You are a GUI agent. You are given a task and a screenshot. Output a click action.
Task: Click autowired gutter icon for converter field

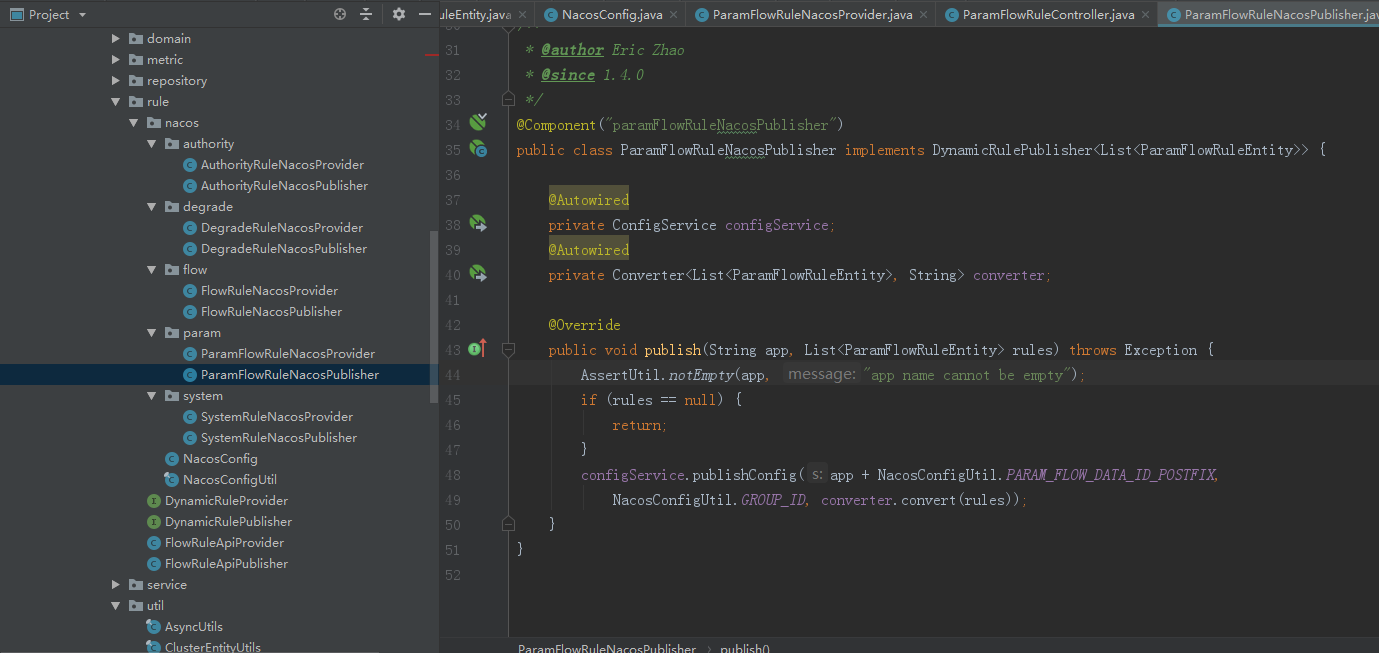pyautogui.click(x=478, y=274)
